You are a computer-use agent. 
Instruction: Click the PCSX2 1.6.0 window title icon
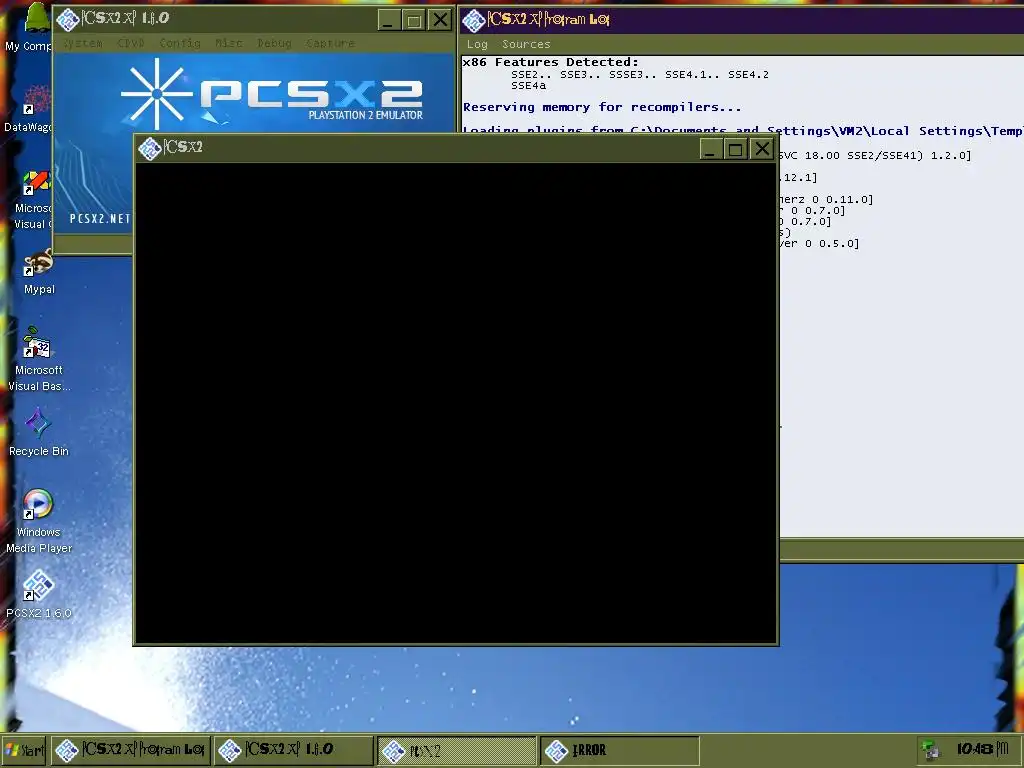(x=68, y=20)
